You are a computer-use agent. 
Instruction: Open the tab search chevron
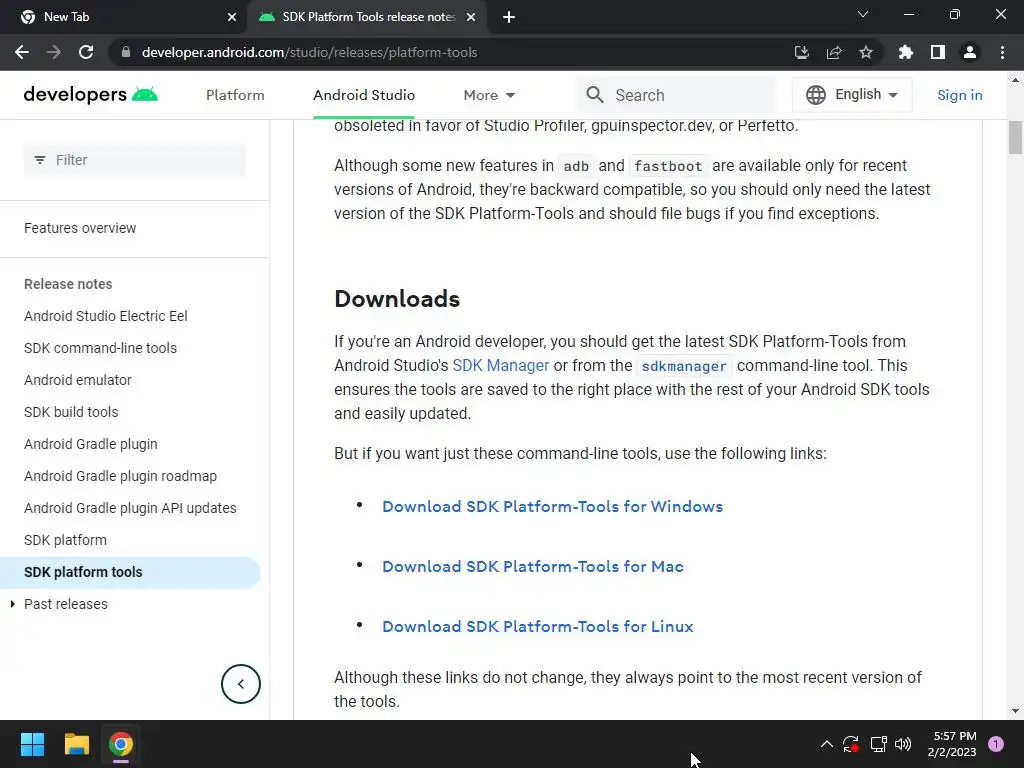pyautogui.click(x=862, y=14)
